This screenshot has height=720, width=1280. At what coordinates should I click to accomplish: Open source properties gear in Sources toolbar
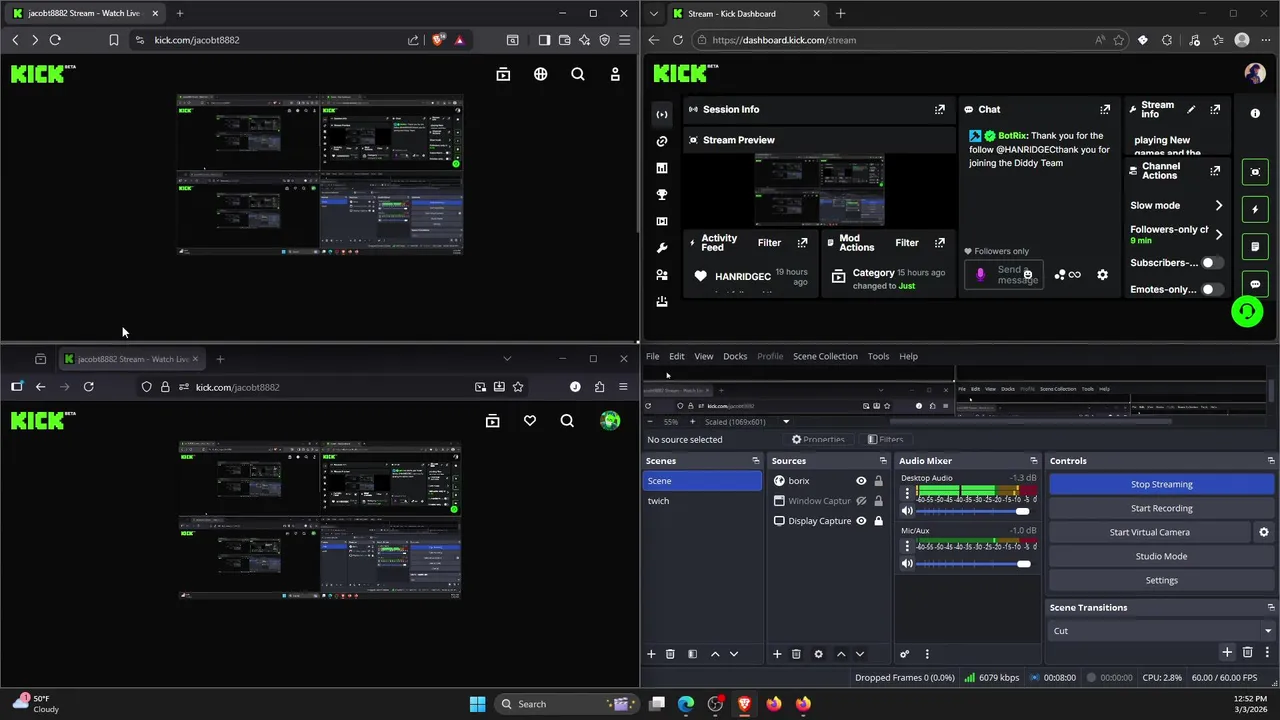(x=818, y=654)
